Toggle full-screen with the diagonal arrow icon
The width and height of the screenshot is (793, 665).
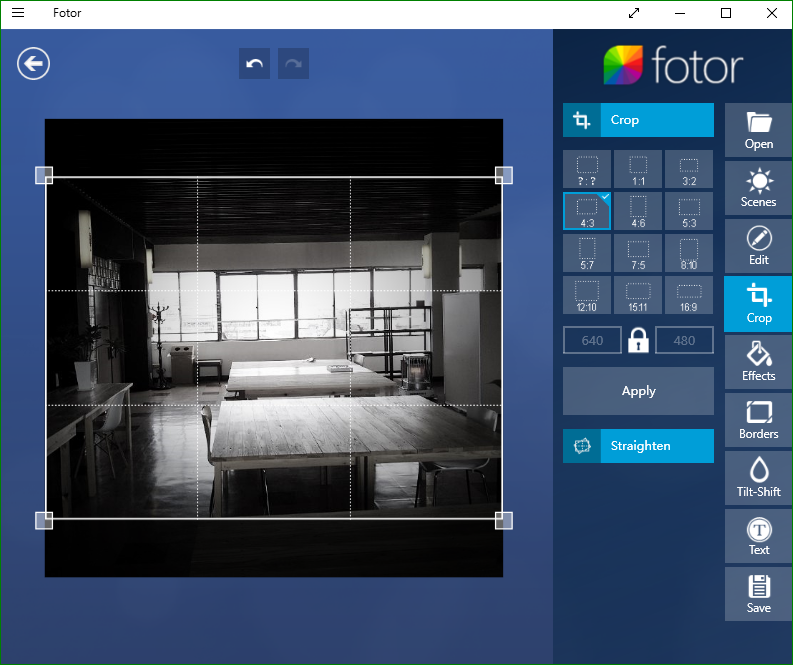634,13
